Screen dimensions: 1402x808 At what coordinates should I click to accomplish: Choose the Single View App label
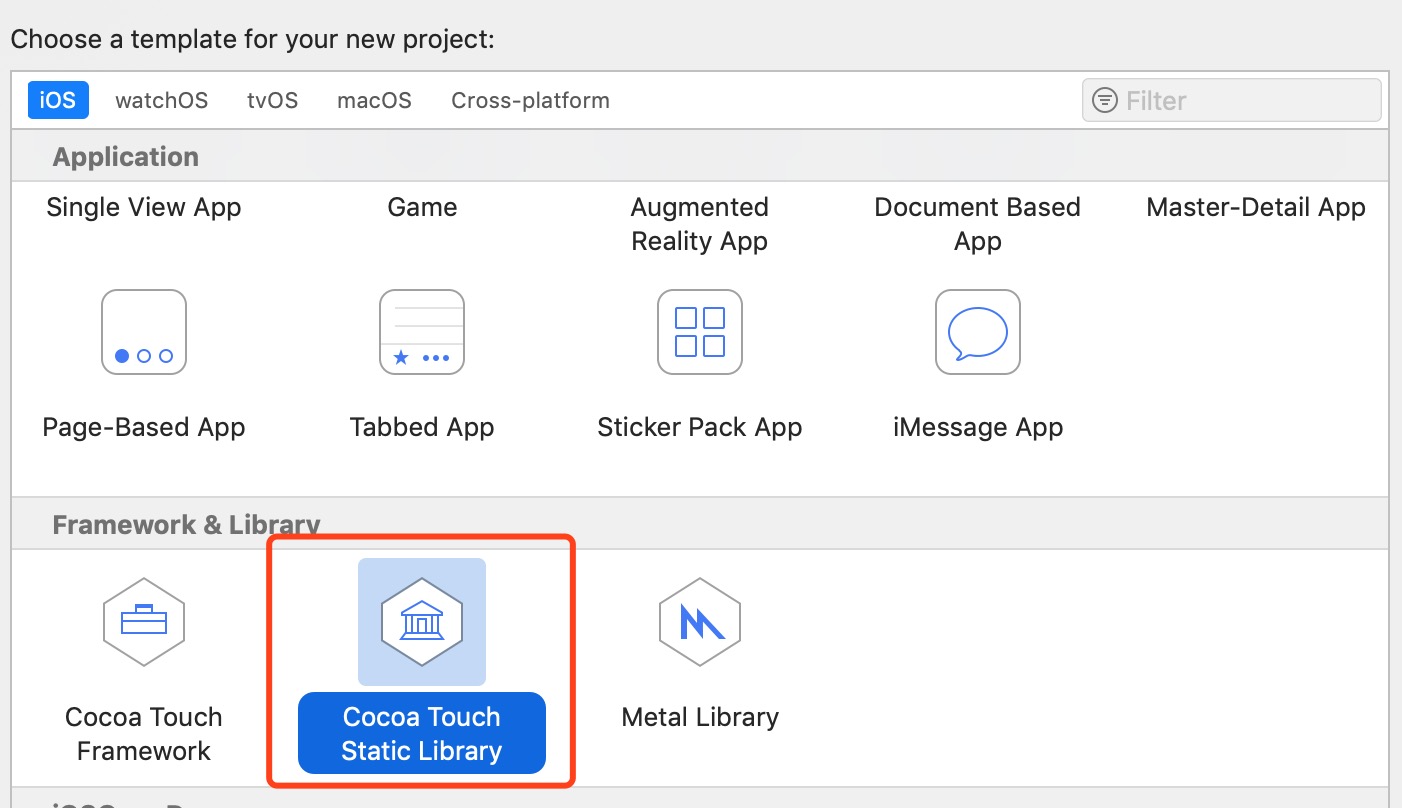144,207
